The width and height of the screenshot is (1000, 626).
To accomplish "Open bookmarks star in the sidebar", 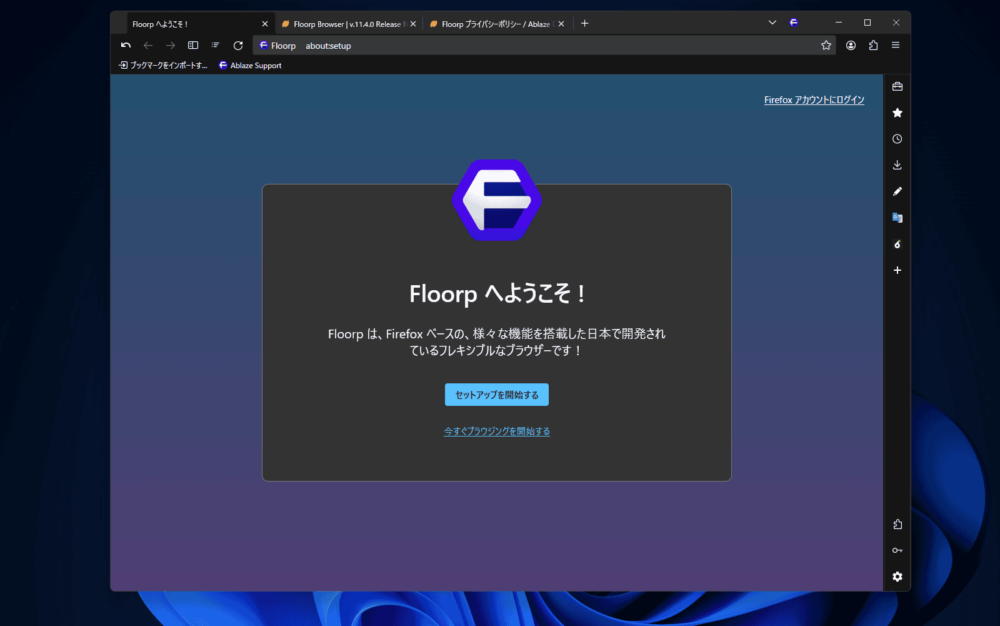I will (x=897, y=113).
